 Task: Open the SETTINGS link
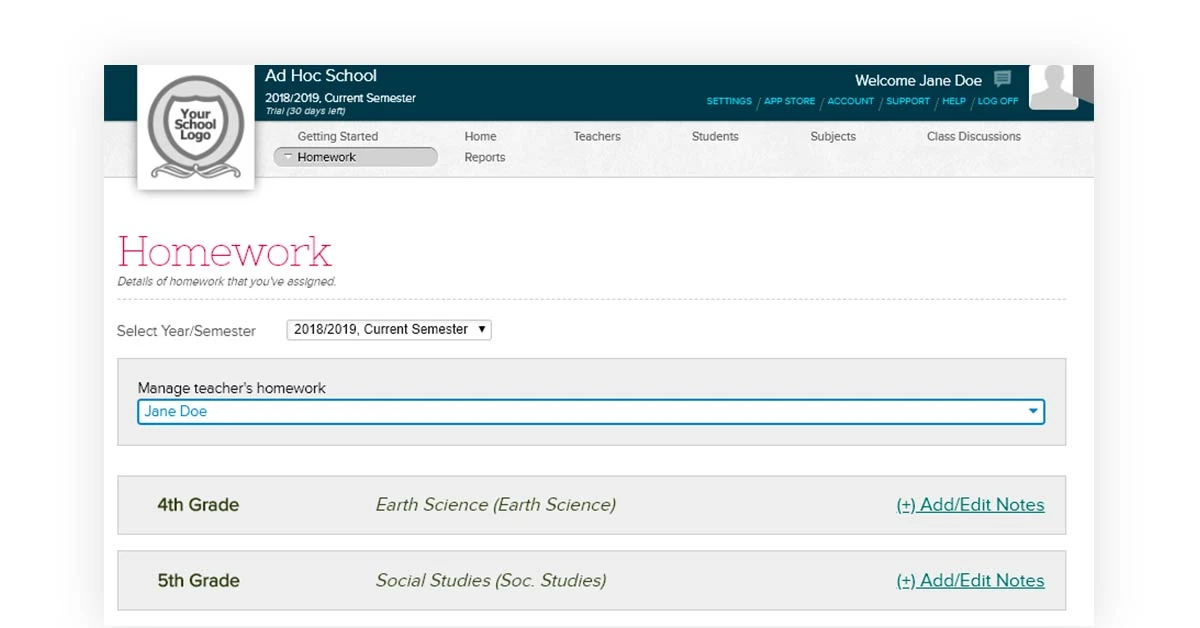tap(728, 101)
